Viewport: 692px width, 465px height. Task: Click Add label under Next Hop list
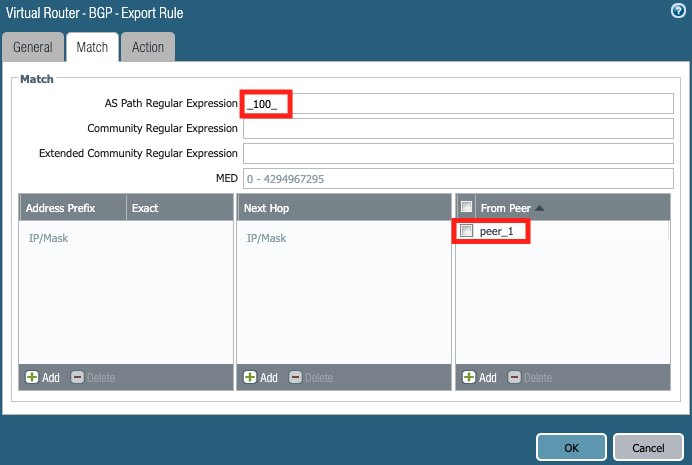269,378
